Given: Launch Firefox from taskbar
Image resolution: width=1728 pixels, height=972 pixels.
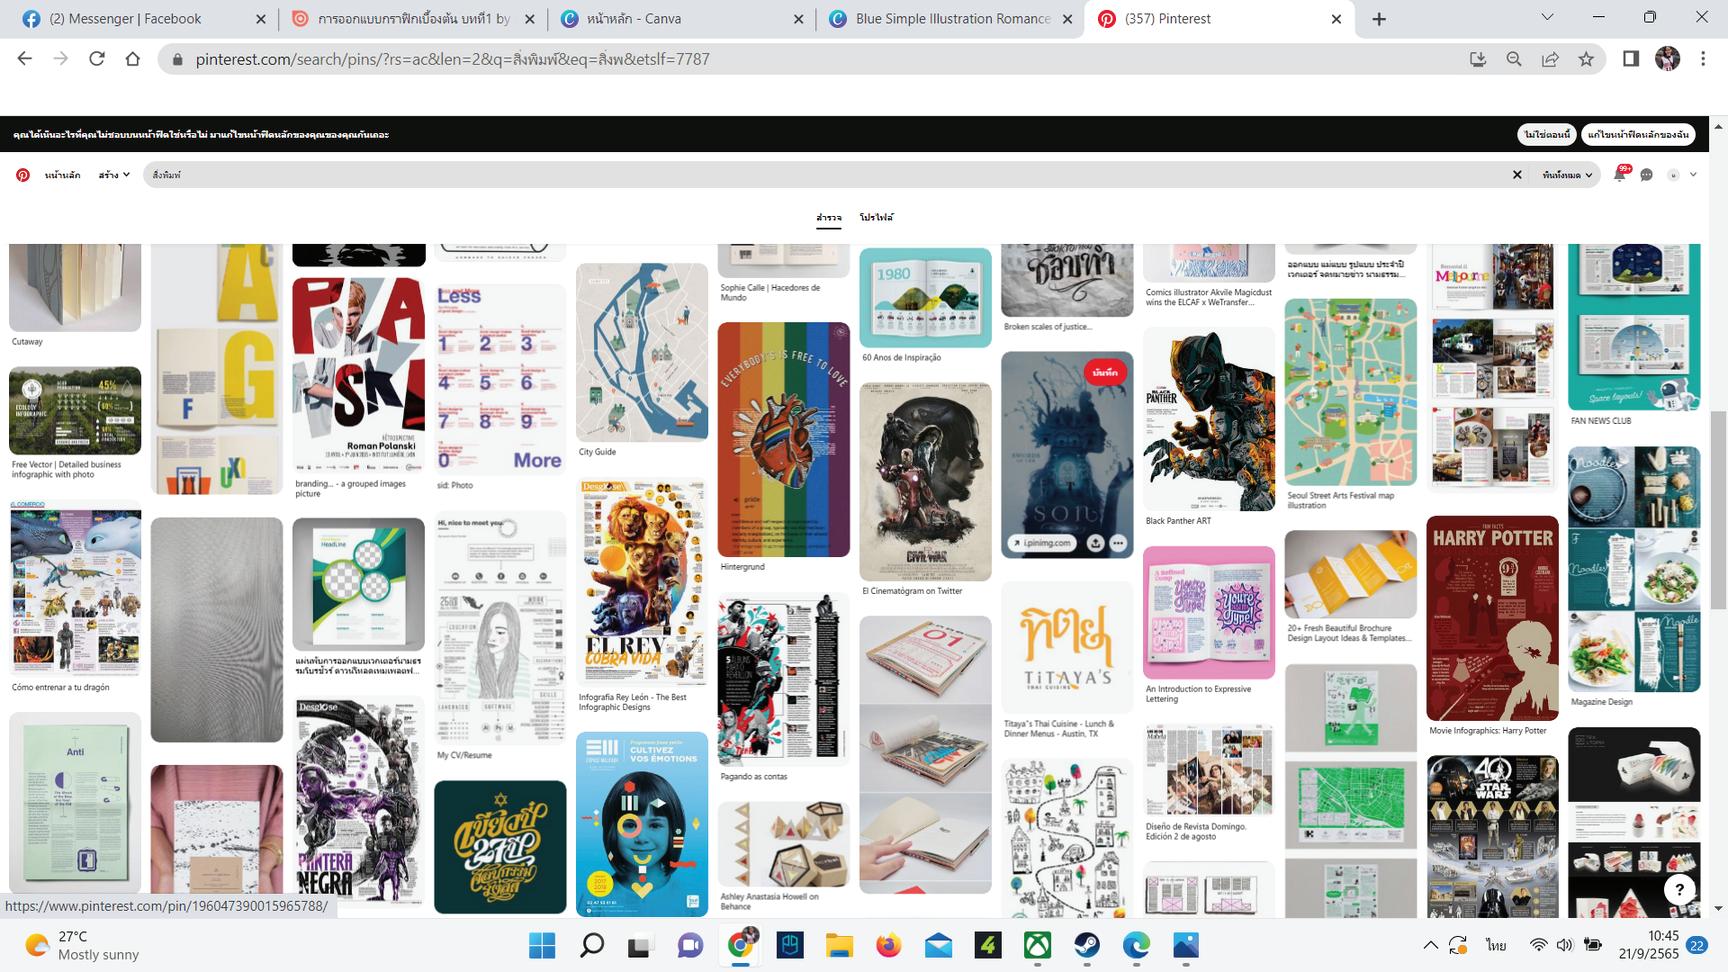Looking at the screenshot, I should (888, 945).
